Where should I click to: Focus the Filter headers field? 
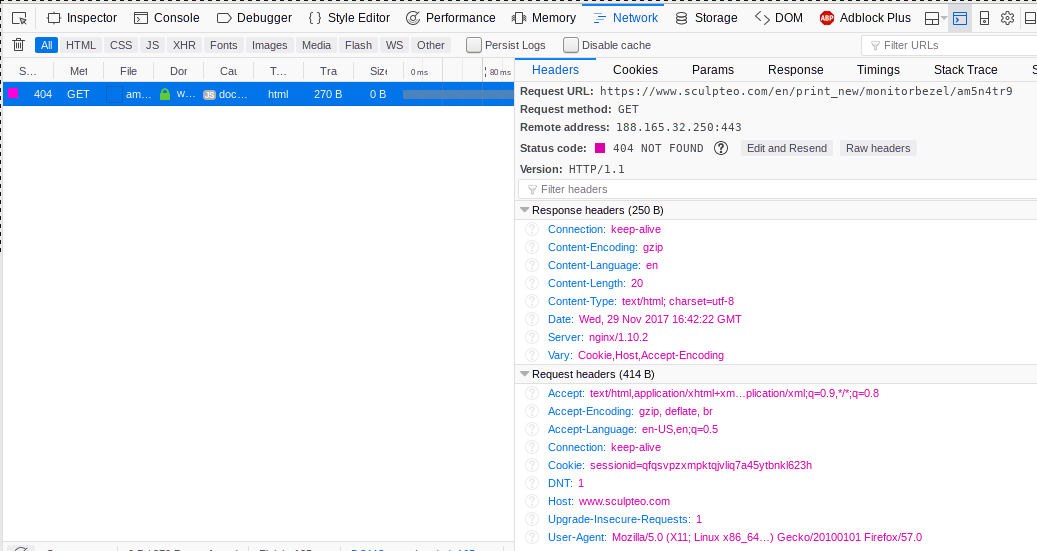[778, 189]
